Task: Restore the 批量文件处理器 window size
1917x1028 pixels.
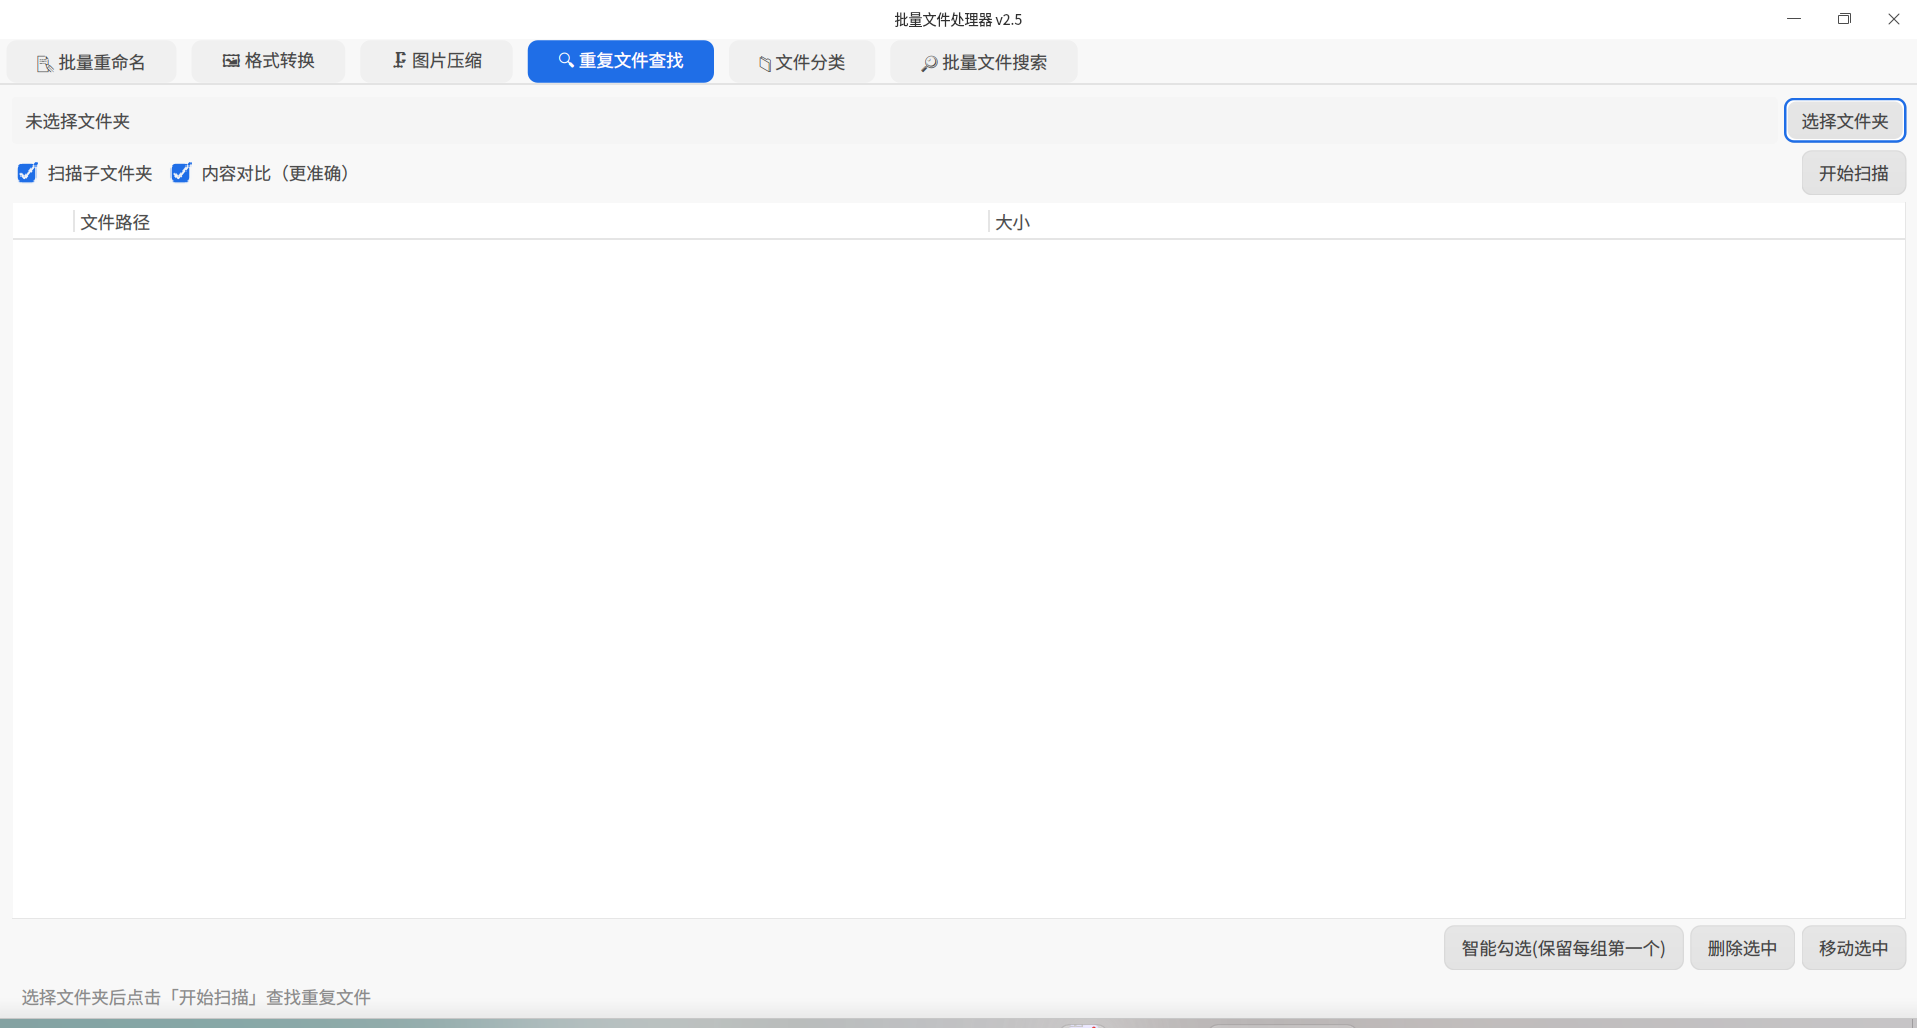Action: [1844, 19]
